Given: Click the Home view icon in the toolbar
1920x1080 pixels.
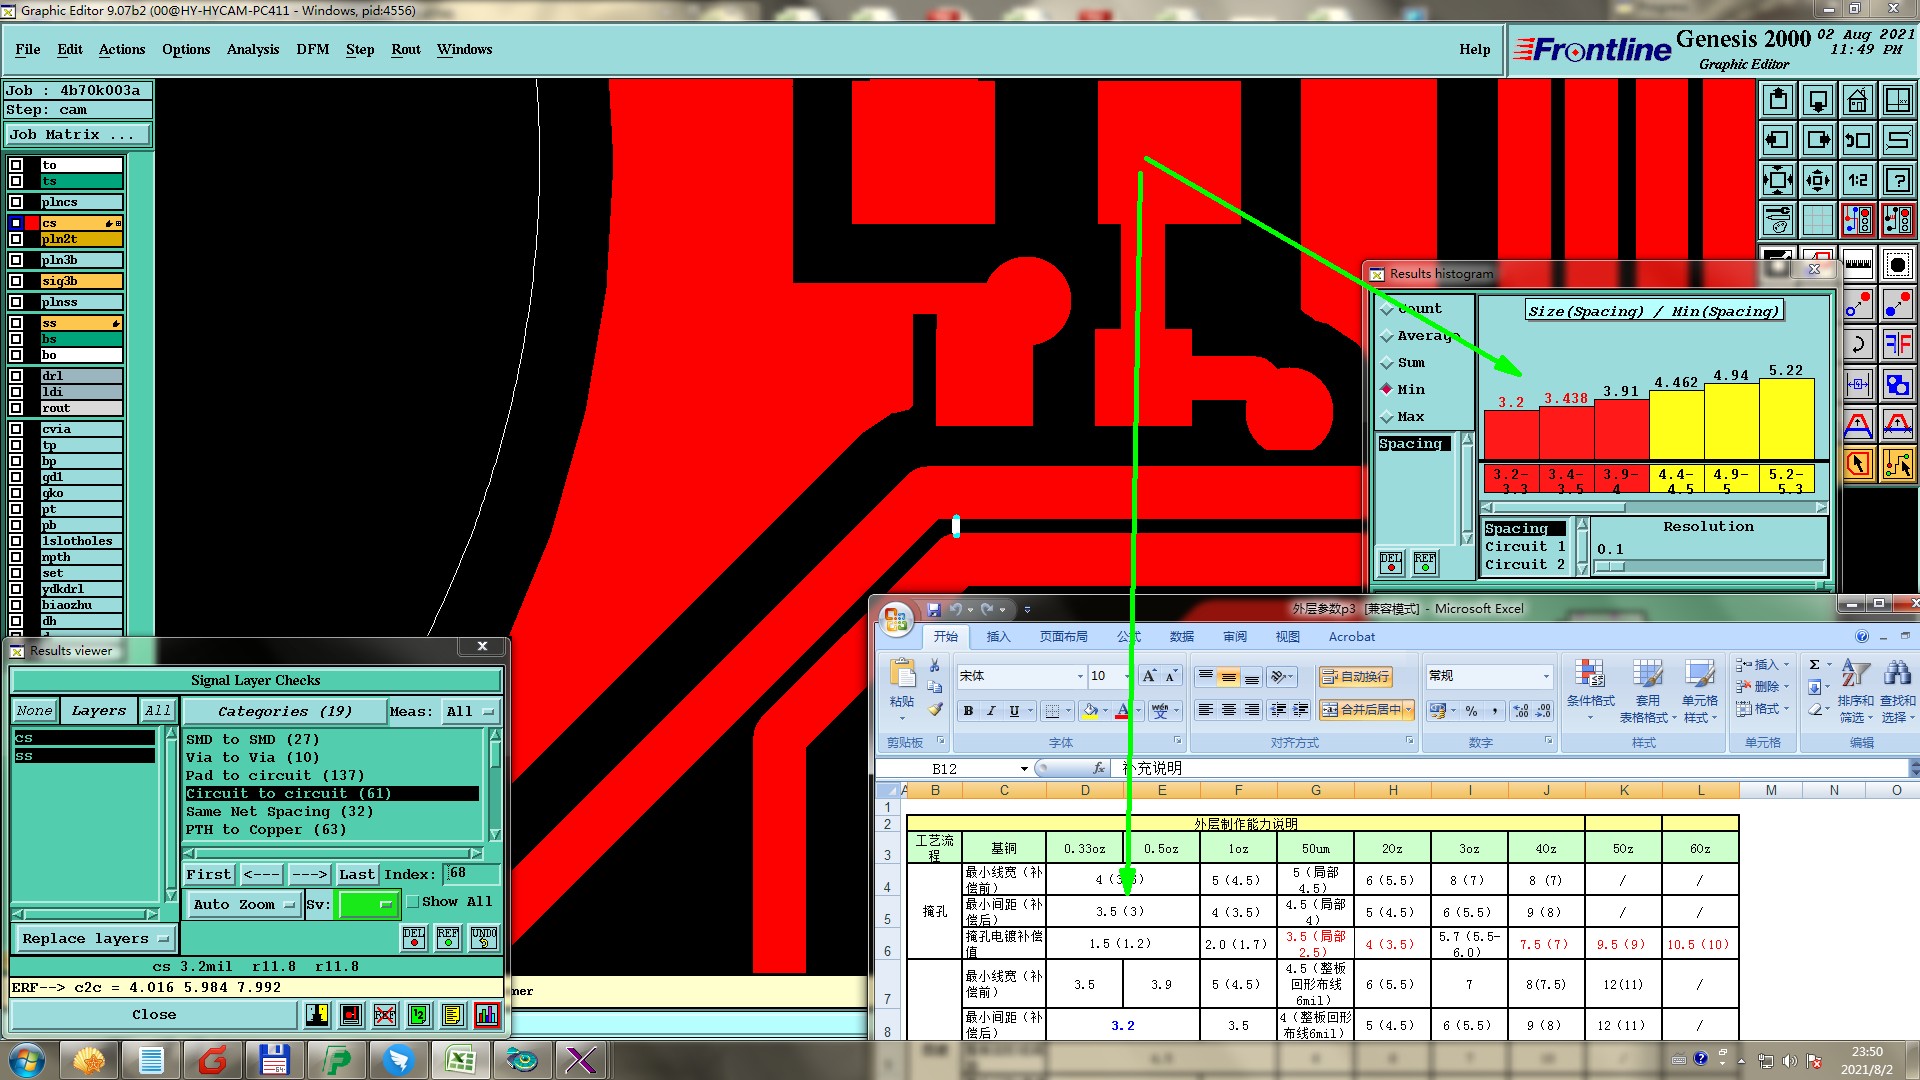Looking at the screenshot, I should 1857,100.
